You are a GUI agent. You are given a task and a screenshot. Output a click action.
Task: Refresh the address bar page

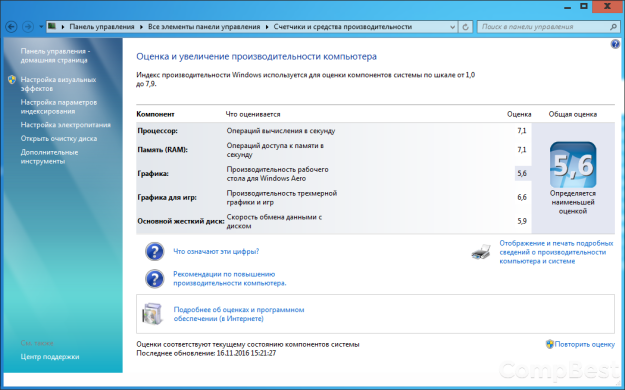[x=465, y=27]
